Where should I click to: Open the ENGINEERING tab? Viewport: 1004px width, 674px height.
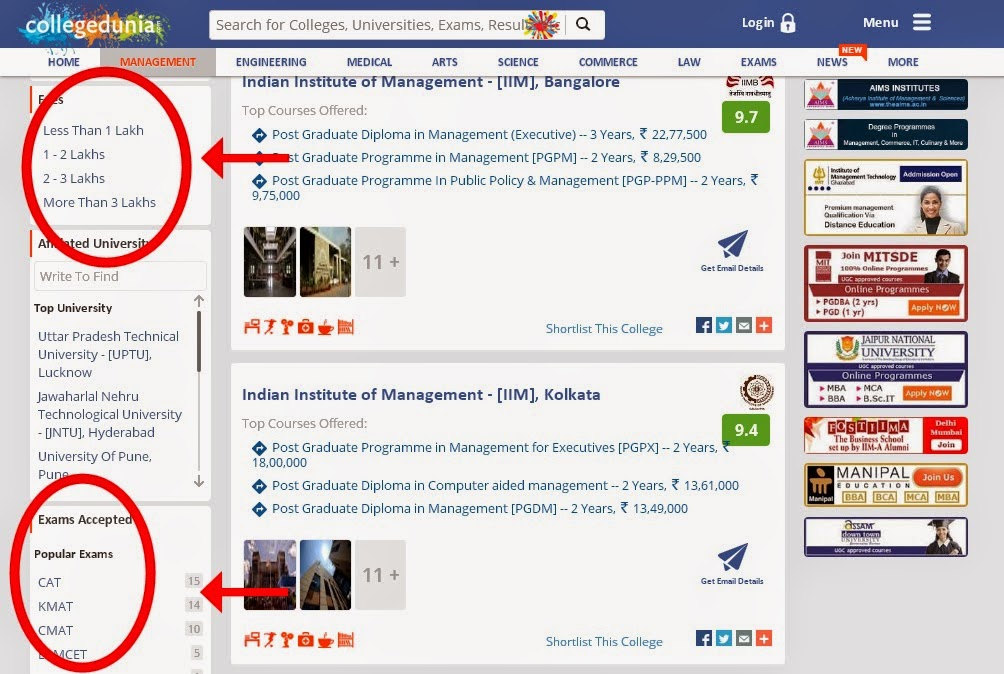tap(271, 62)
